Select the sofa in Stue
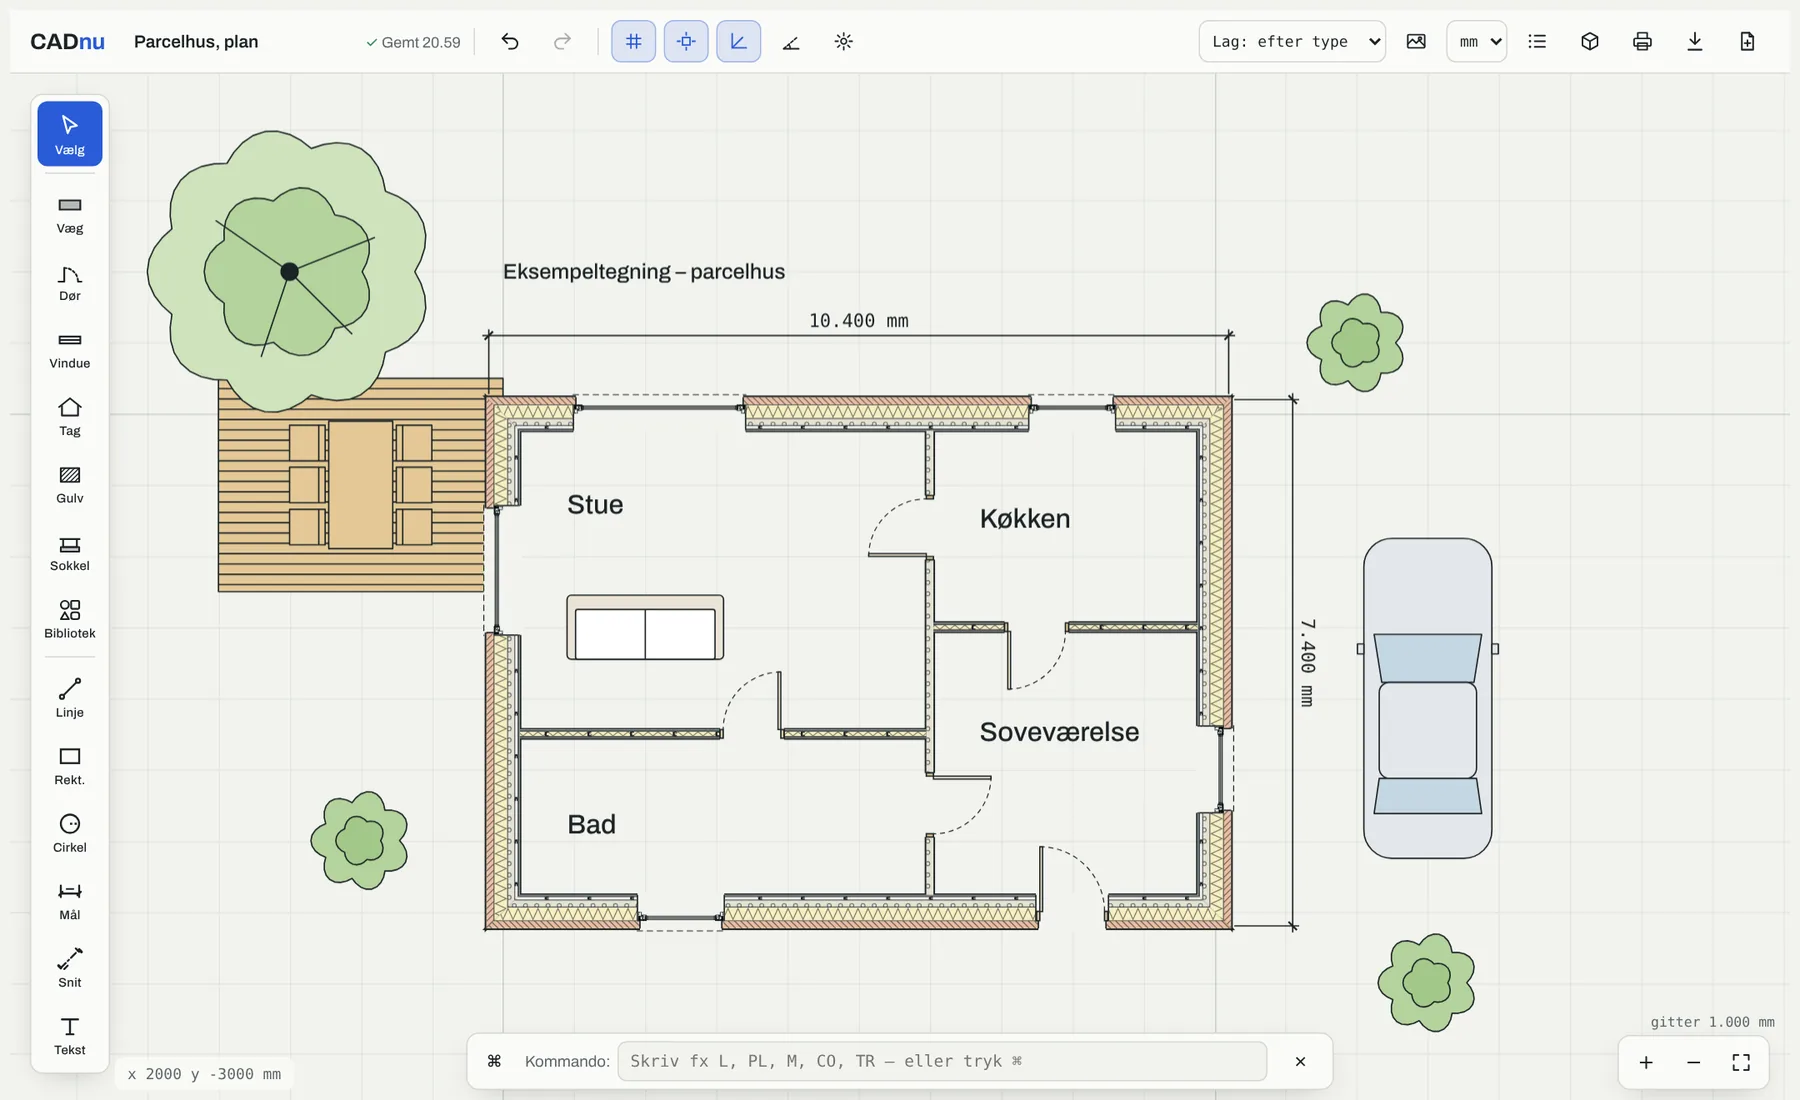This screenshot has height=1100, width=1800. (x=645, y=627)
